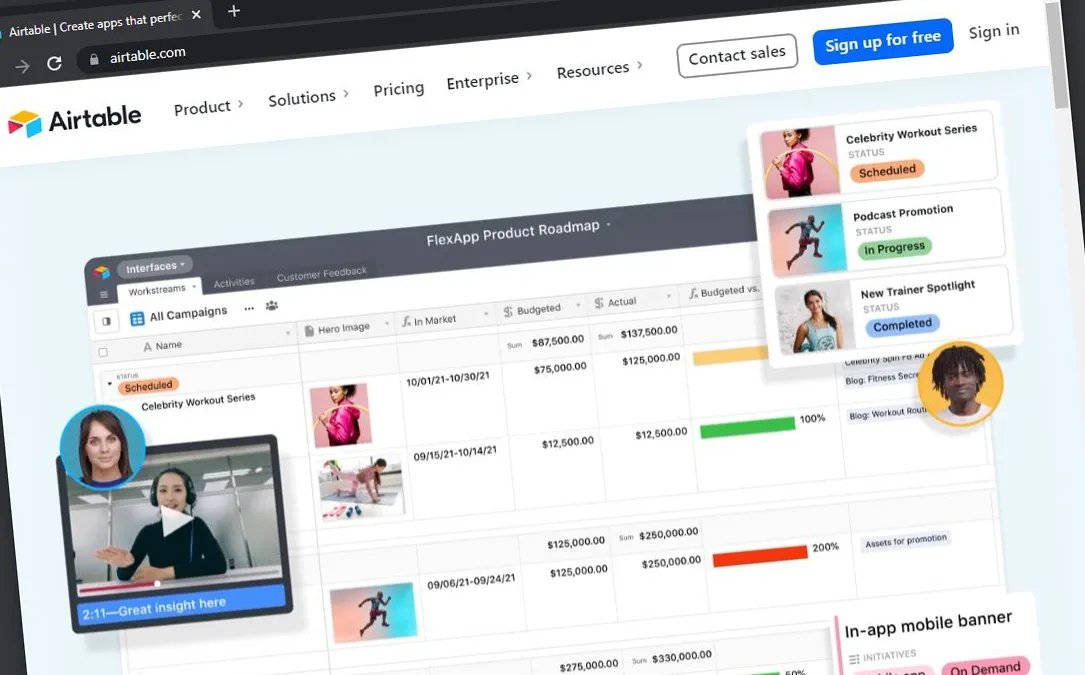Click the 09/06/21-09/24/21 date cell
This screenshot has width=1085, height=675.
pyautogui.click(x=471, y=582)
